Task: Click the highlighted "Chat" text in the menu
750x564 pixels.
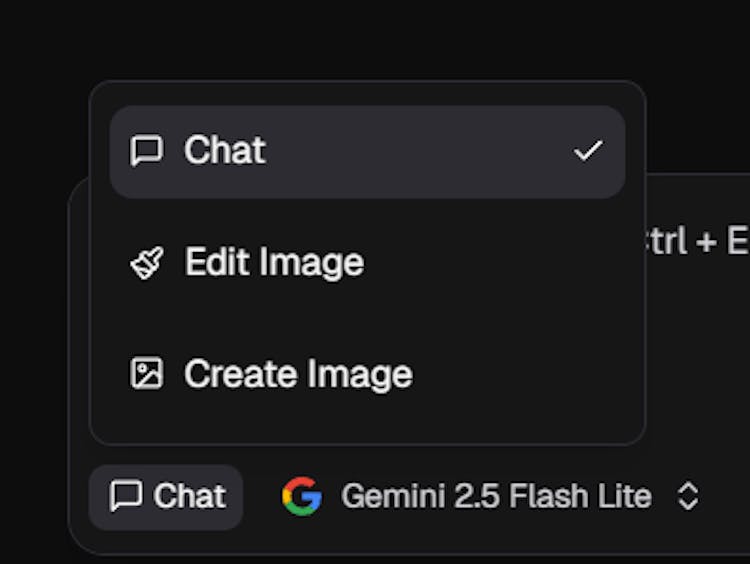Action: click(224, 151)
